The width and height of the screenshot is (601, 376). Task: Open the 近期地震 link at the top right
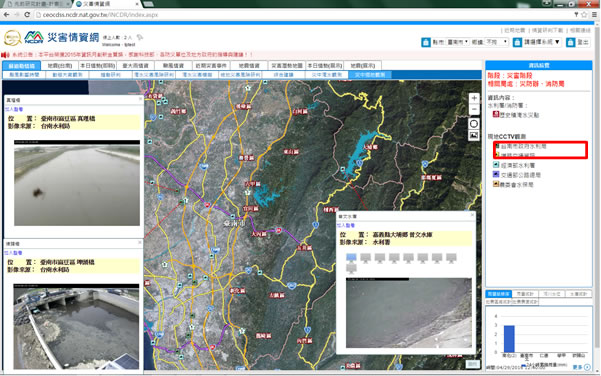pos(514,30)
